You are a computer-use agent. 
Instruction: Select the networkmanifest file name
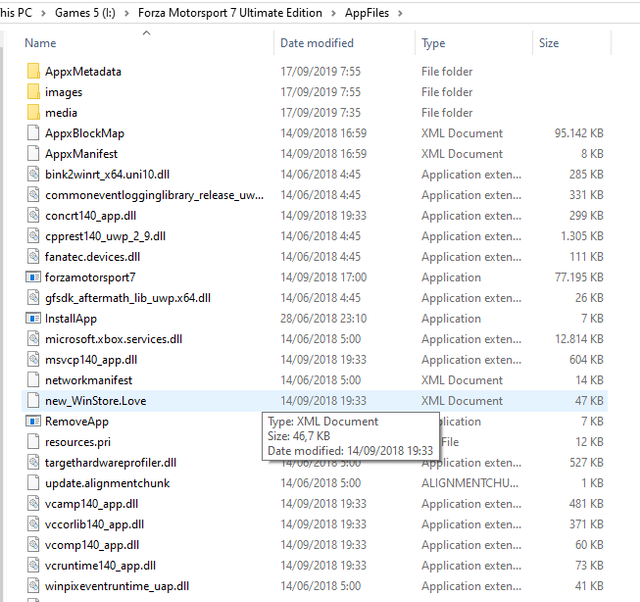(89, 380)
